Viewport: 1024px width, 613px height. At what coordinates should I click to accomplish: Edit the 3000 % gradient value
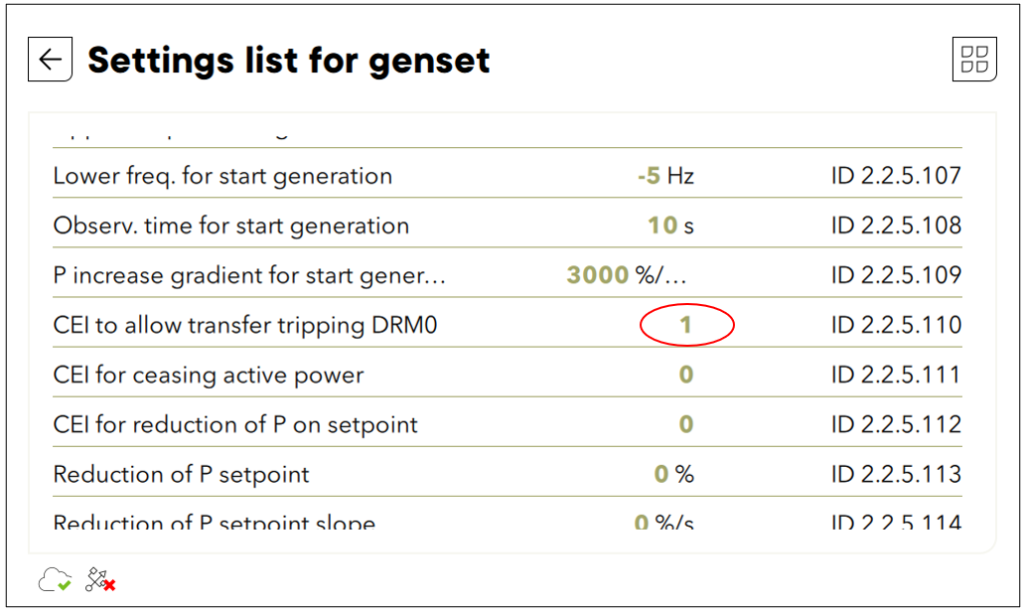click(627, 275)
